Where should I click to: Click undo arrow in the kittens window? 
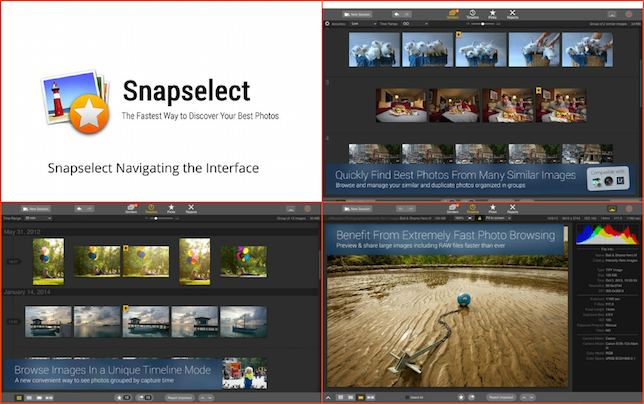point(396,14)
